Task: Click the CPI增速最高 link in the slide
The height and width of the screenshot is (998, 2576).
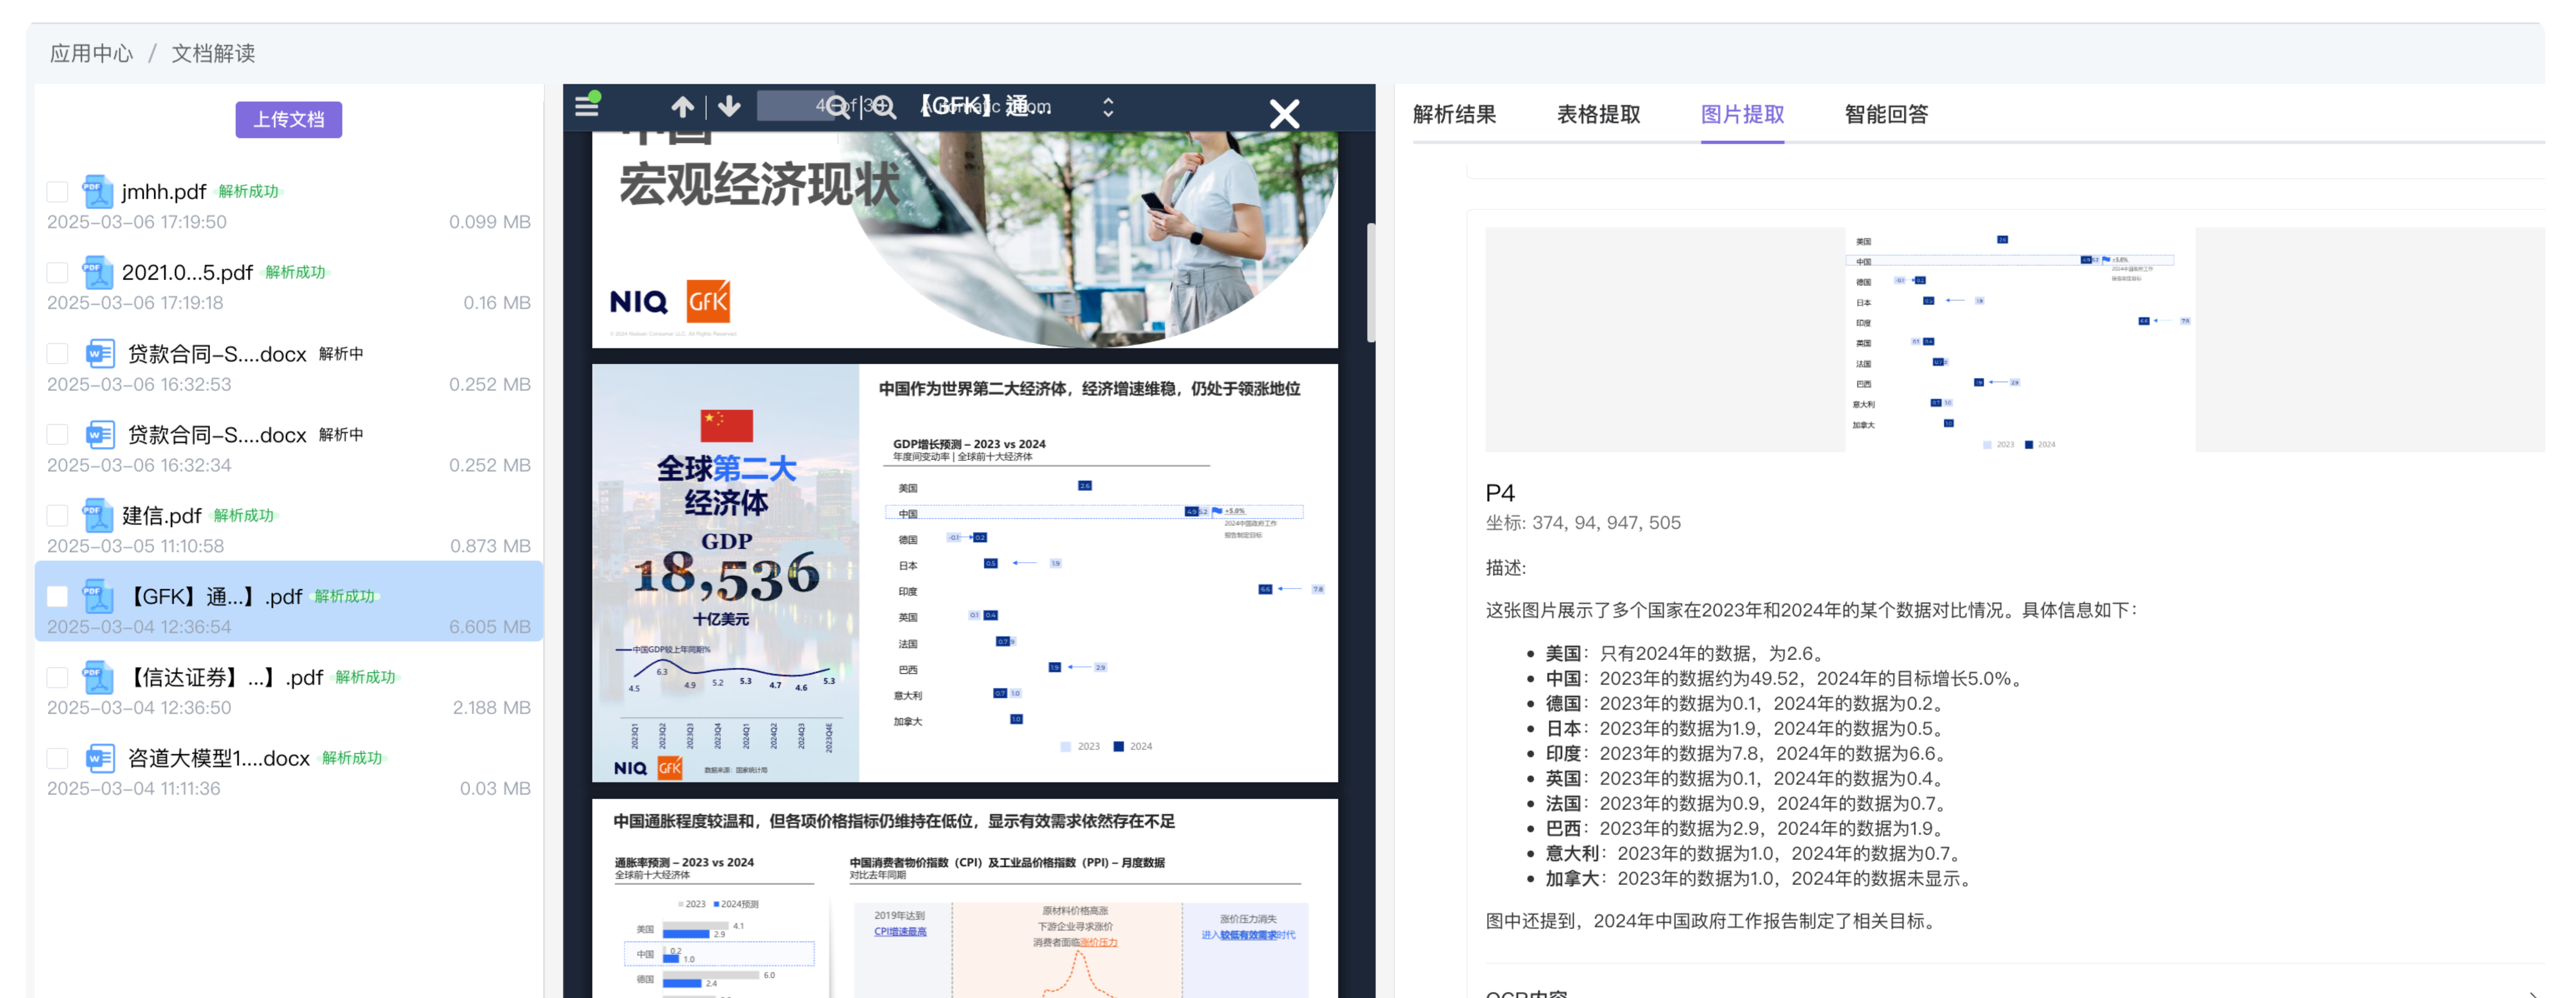Action: point(900,931)
